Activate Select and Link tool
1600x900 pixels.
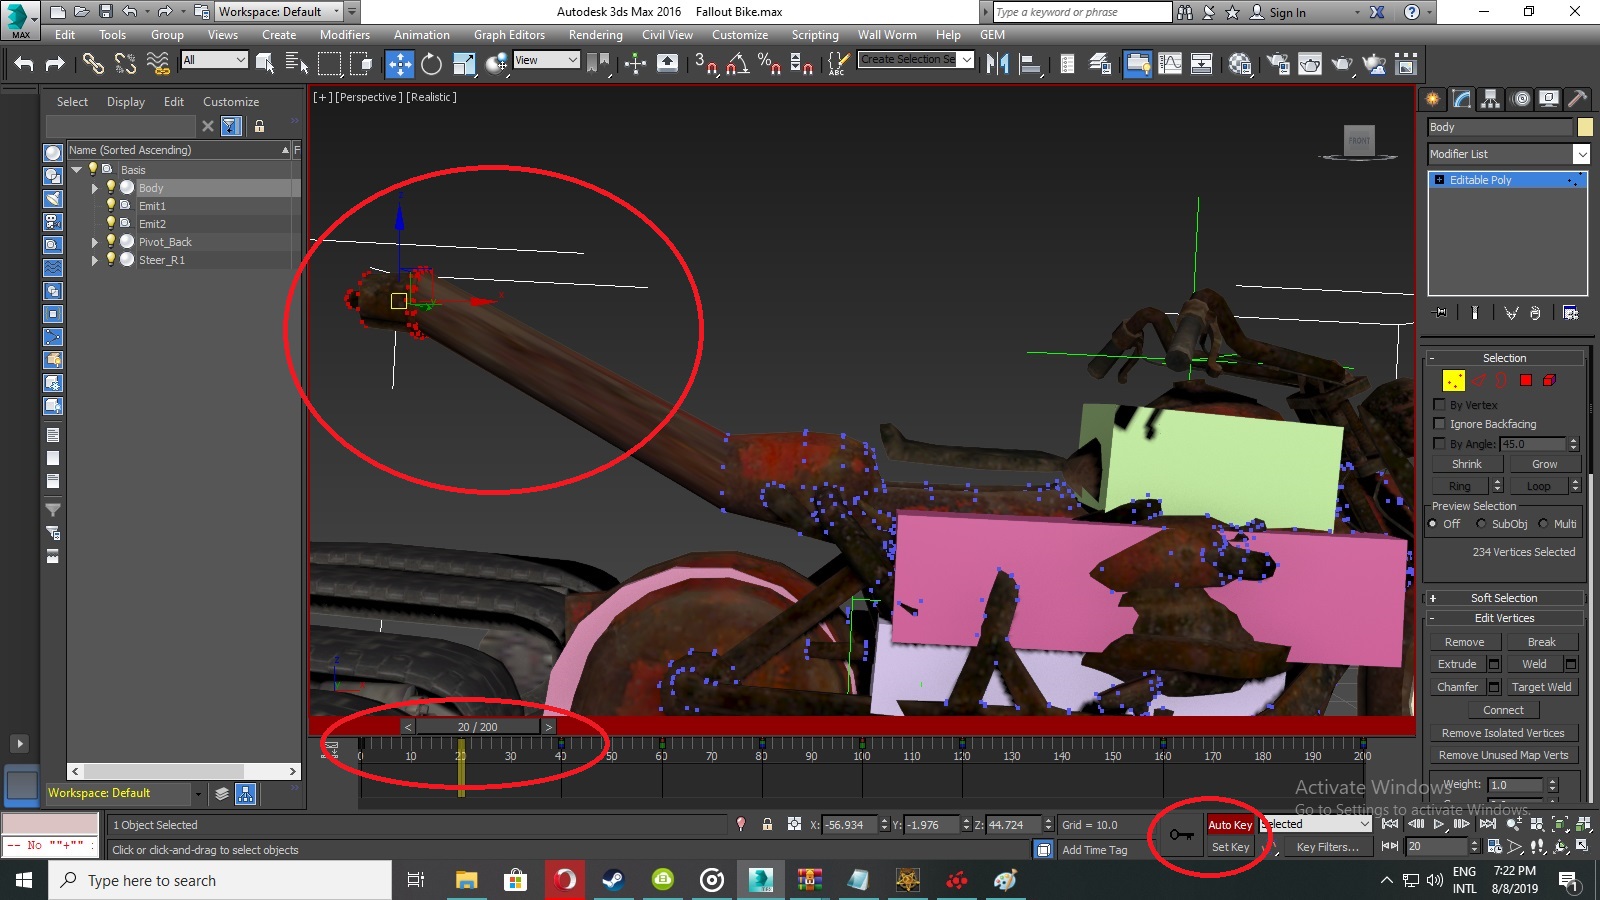coord(93,64)
